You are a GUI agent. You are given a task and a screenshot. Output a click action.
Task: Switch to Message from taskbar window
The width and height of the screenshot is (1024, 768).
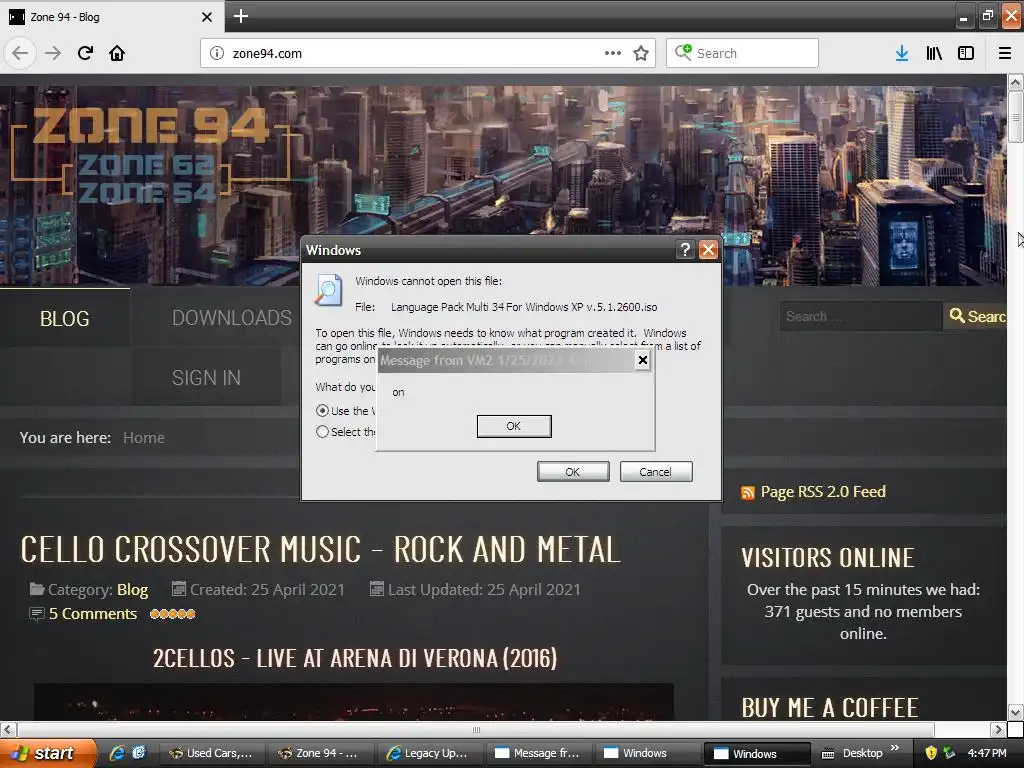point(539,753)
